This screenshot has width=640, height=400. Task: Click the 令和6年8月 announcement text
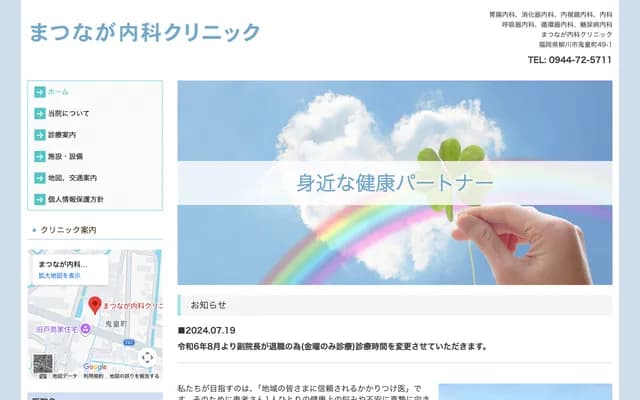pos(332,347)
